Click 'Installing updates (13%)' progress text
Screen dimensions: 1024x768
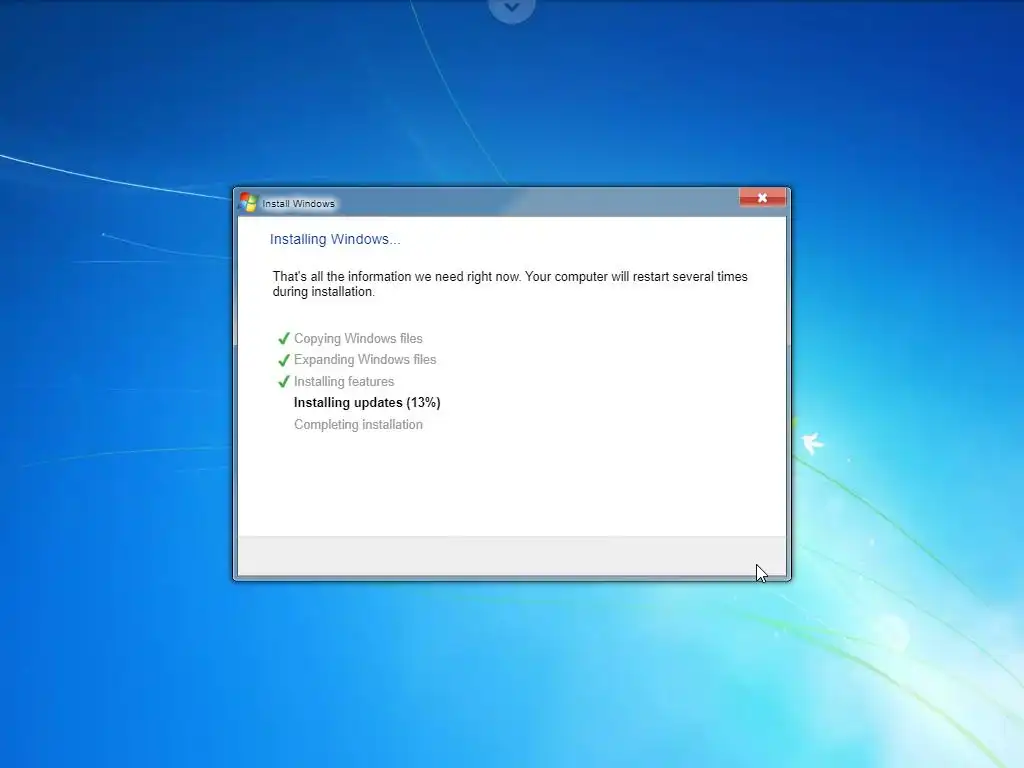(x=367, y=402)
